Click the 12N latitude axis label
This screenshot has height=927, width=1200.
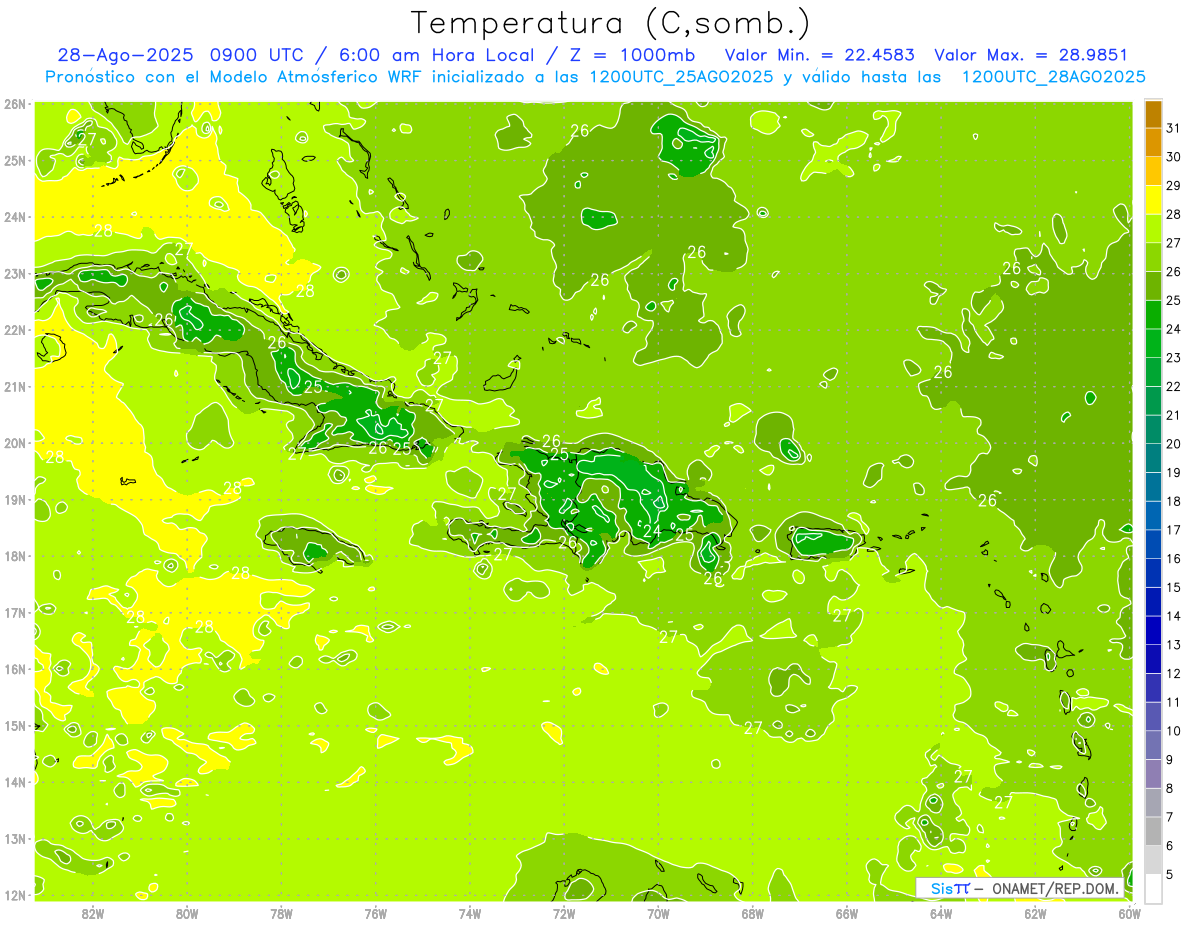click(15, 895)
